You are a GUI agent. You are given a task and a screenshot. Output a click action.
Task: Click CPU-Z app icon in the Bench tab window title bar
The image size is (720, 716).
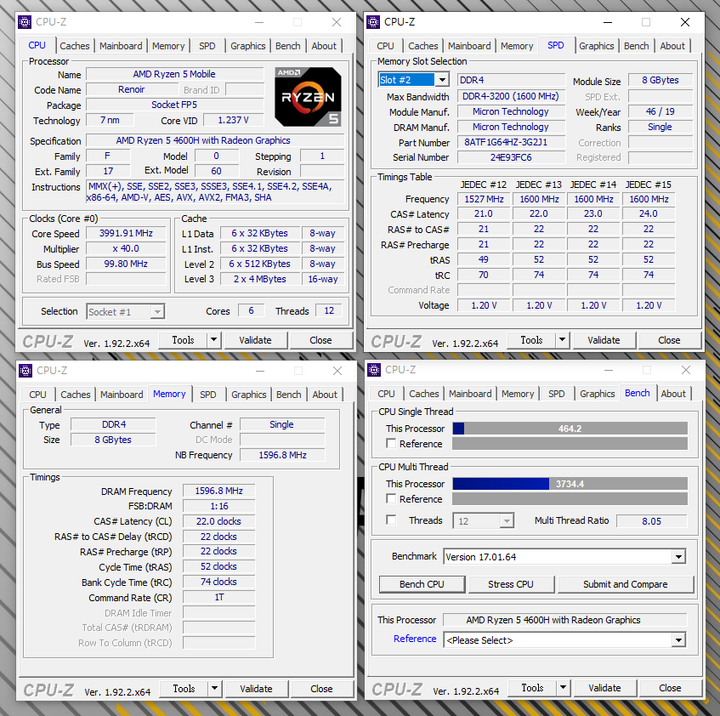(374, 370)
